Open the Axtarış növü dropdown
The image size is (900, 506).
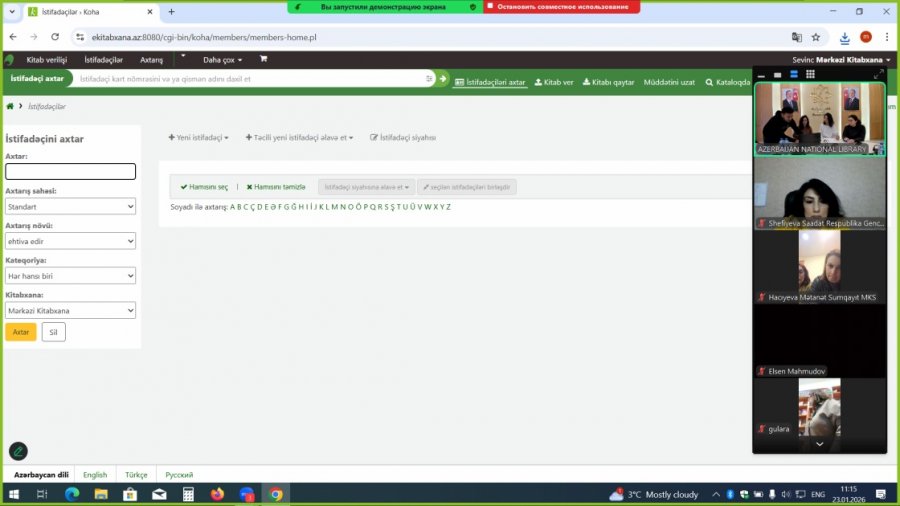(x=70, y=241)
